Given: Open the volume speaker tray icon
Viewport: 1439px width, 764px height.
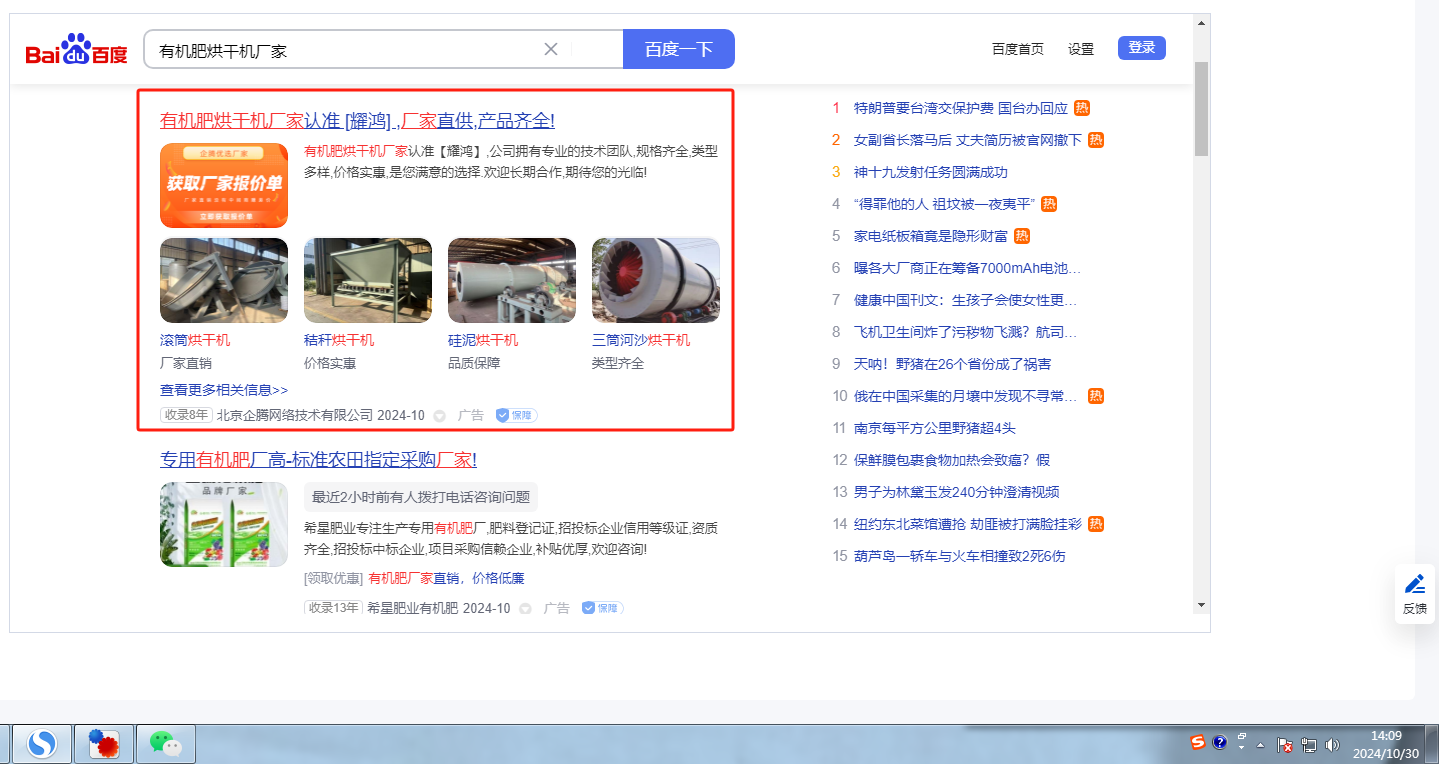Looking at the screenshot, I should point(1332,745).
